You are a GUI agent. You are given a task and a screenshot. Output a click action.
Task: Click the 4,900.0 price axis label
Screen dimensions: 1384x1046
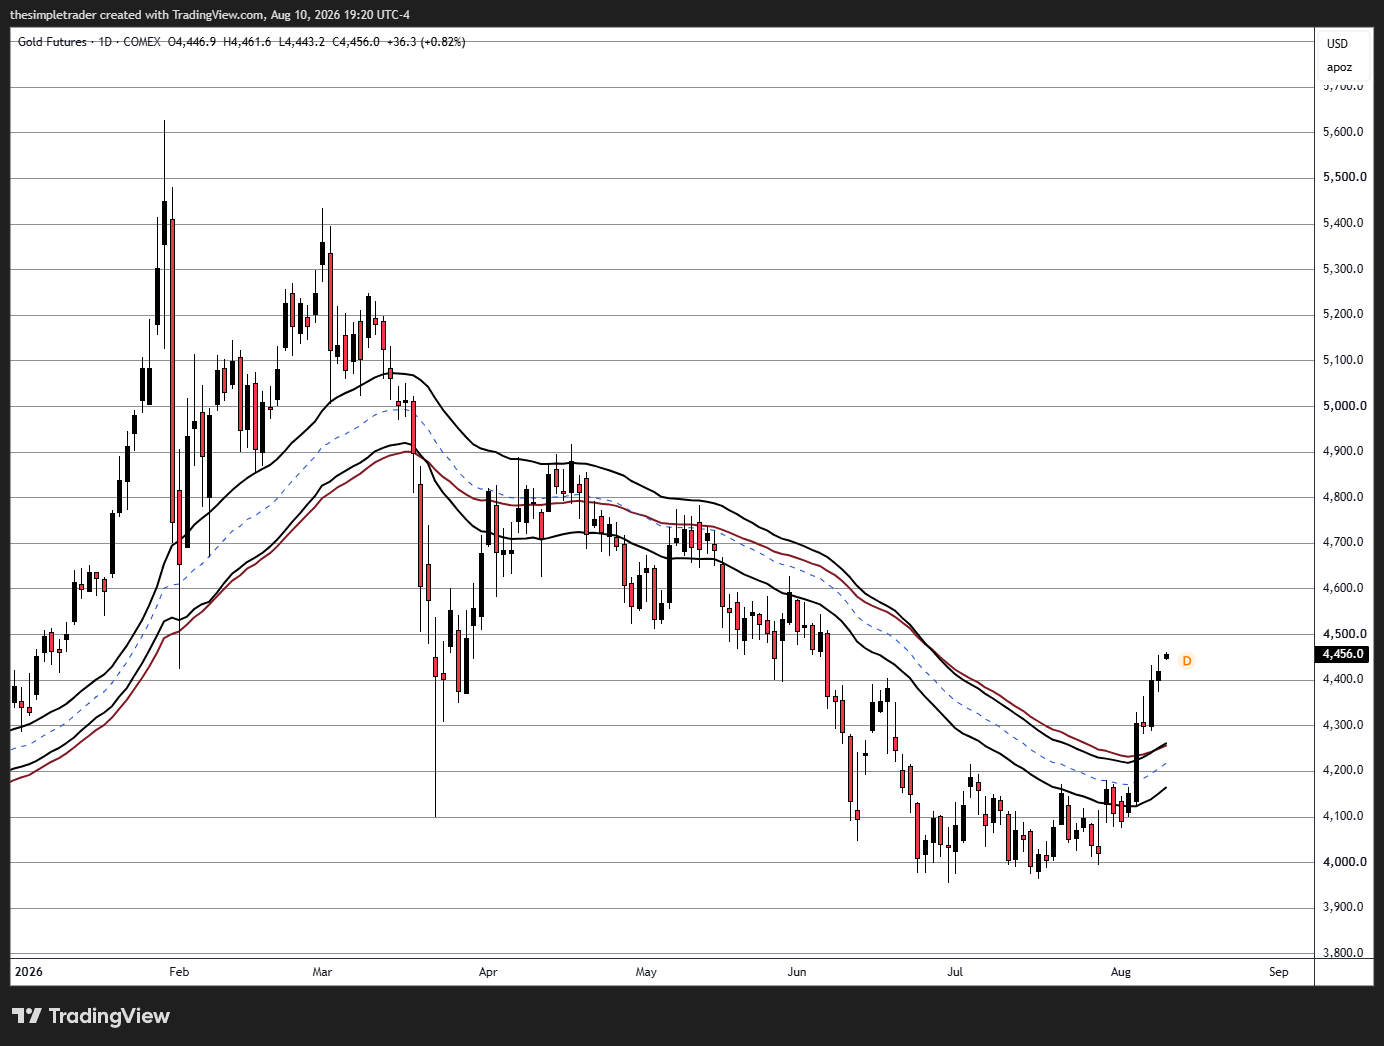(1343, 451)
